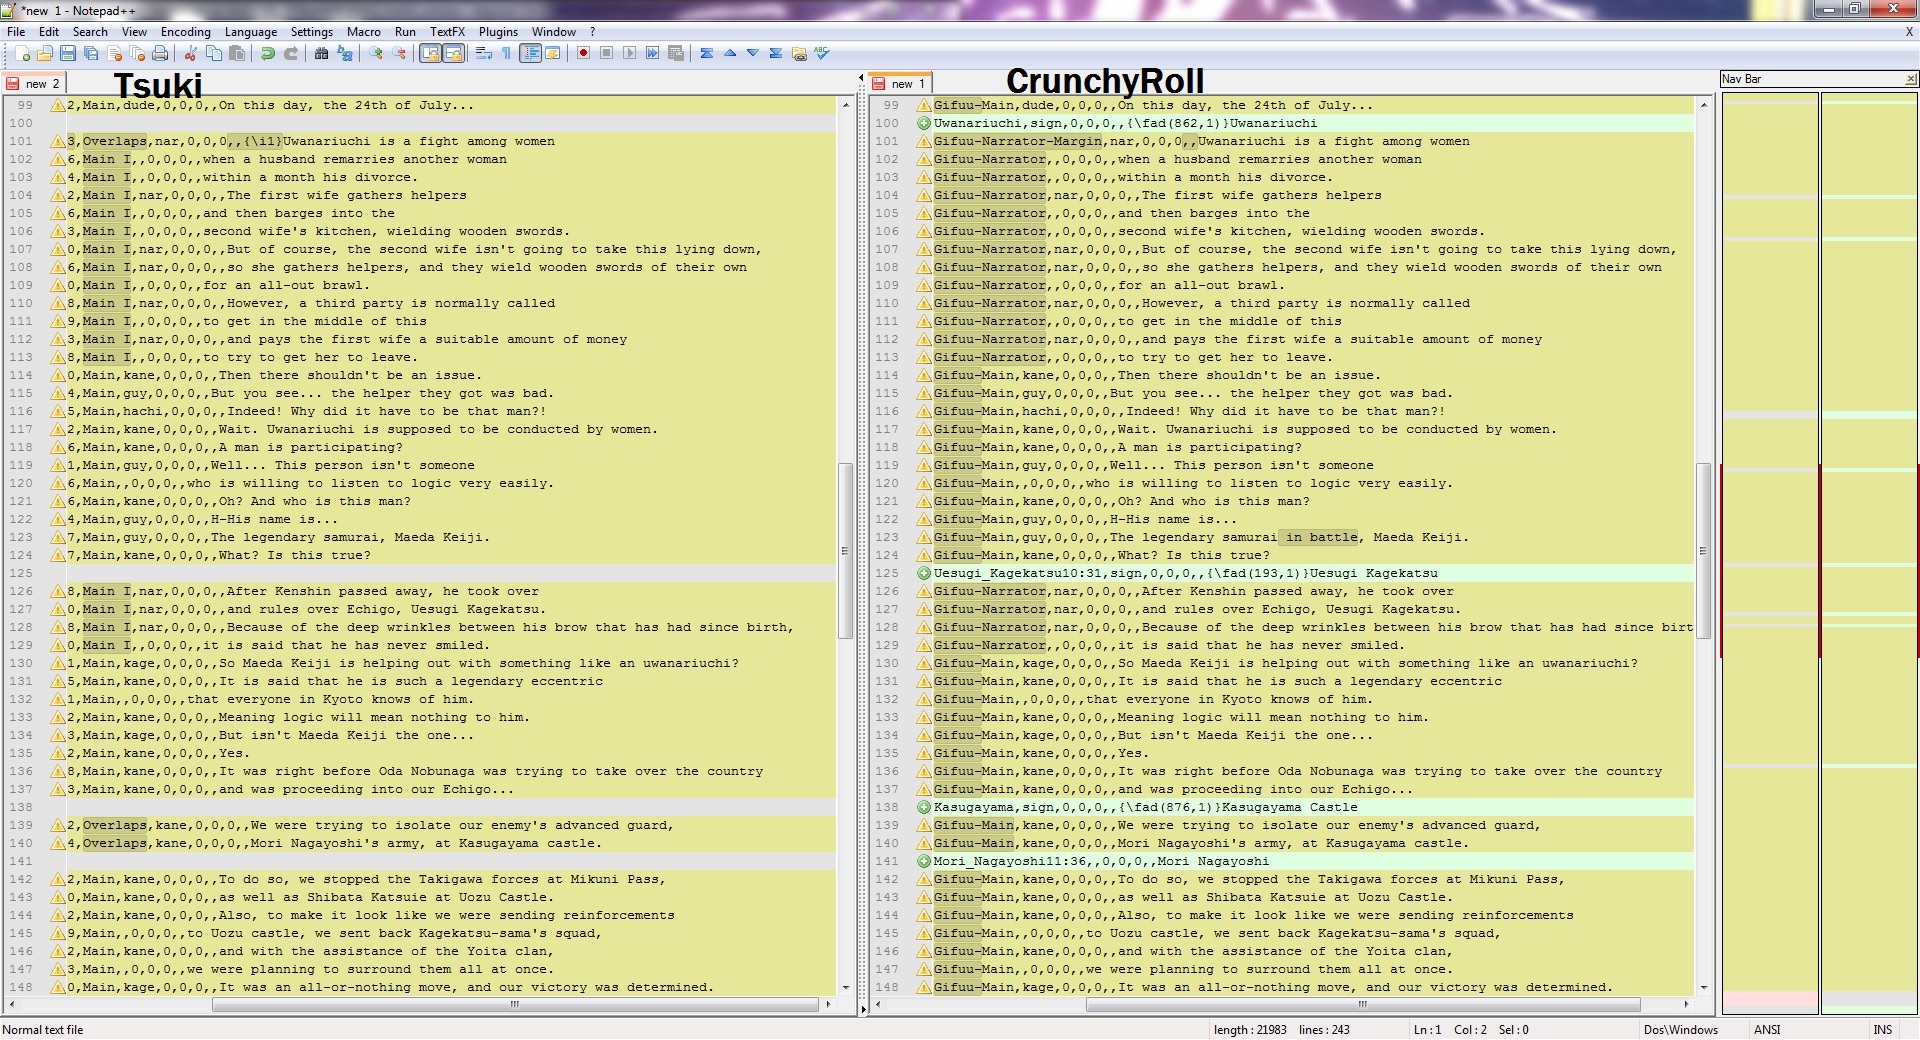
Task: Click the right pane scroll up arrow
Action: pyautogui.click(x=1704, y=105)
